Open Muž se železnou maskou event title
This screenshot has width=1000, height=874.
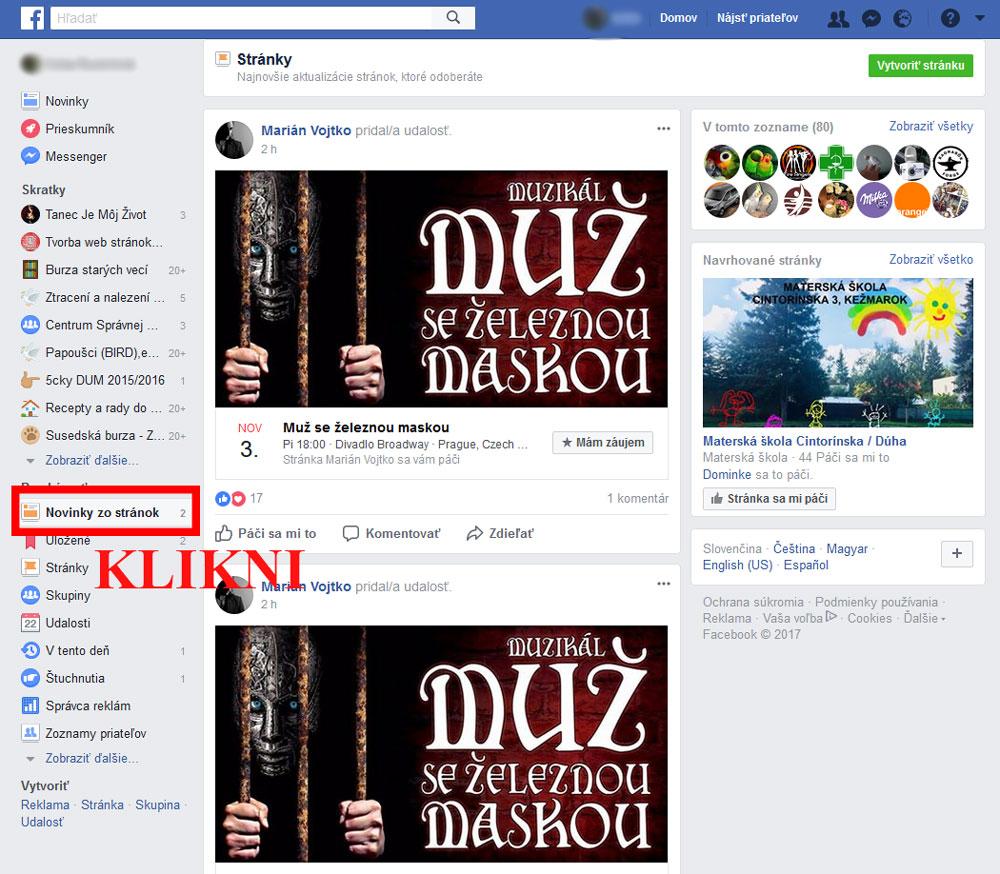(x=366, y=427)
